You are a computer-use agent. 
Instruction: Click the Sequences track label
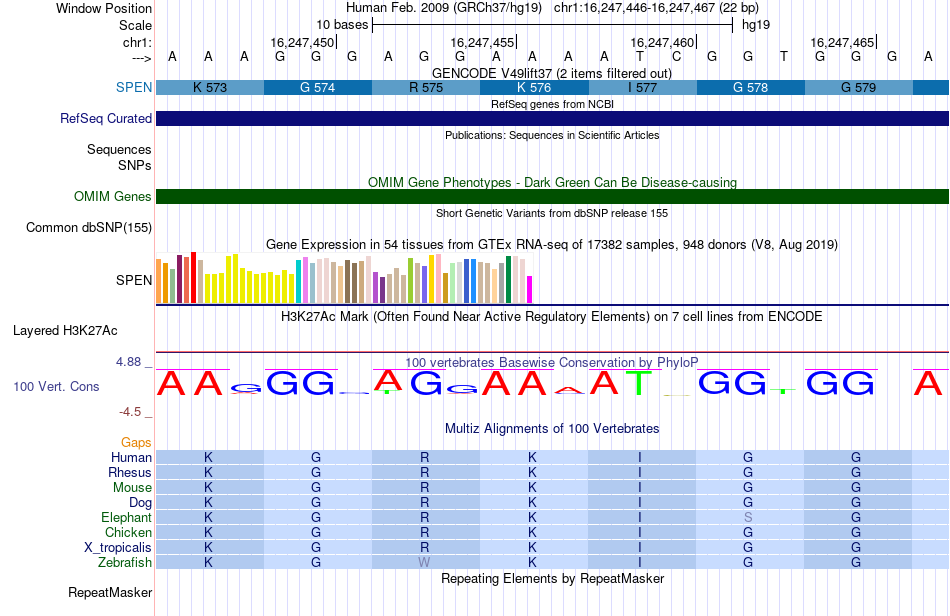tap(119, 149)
